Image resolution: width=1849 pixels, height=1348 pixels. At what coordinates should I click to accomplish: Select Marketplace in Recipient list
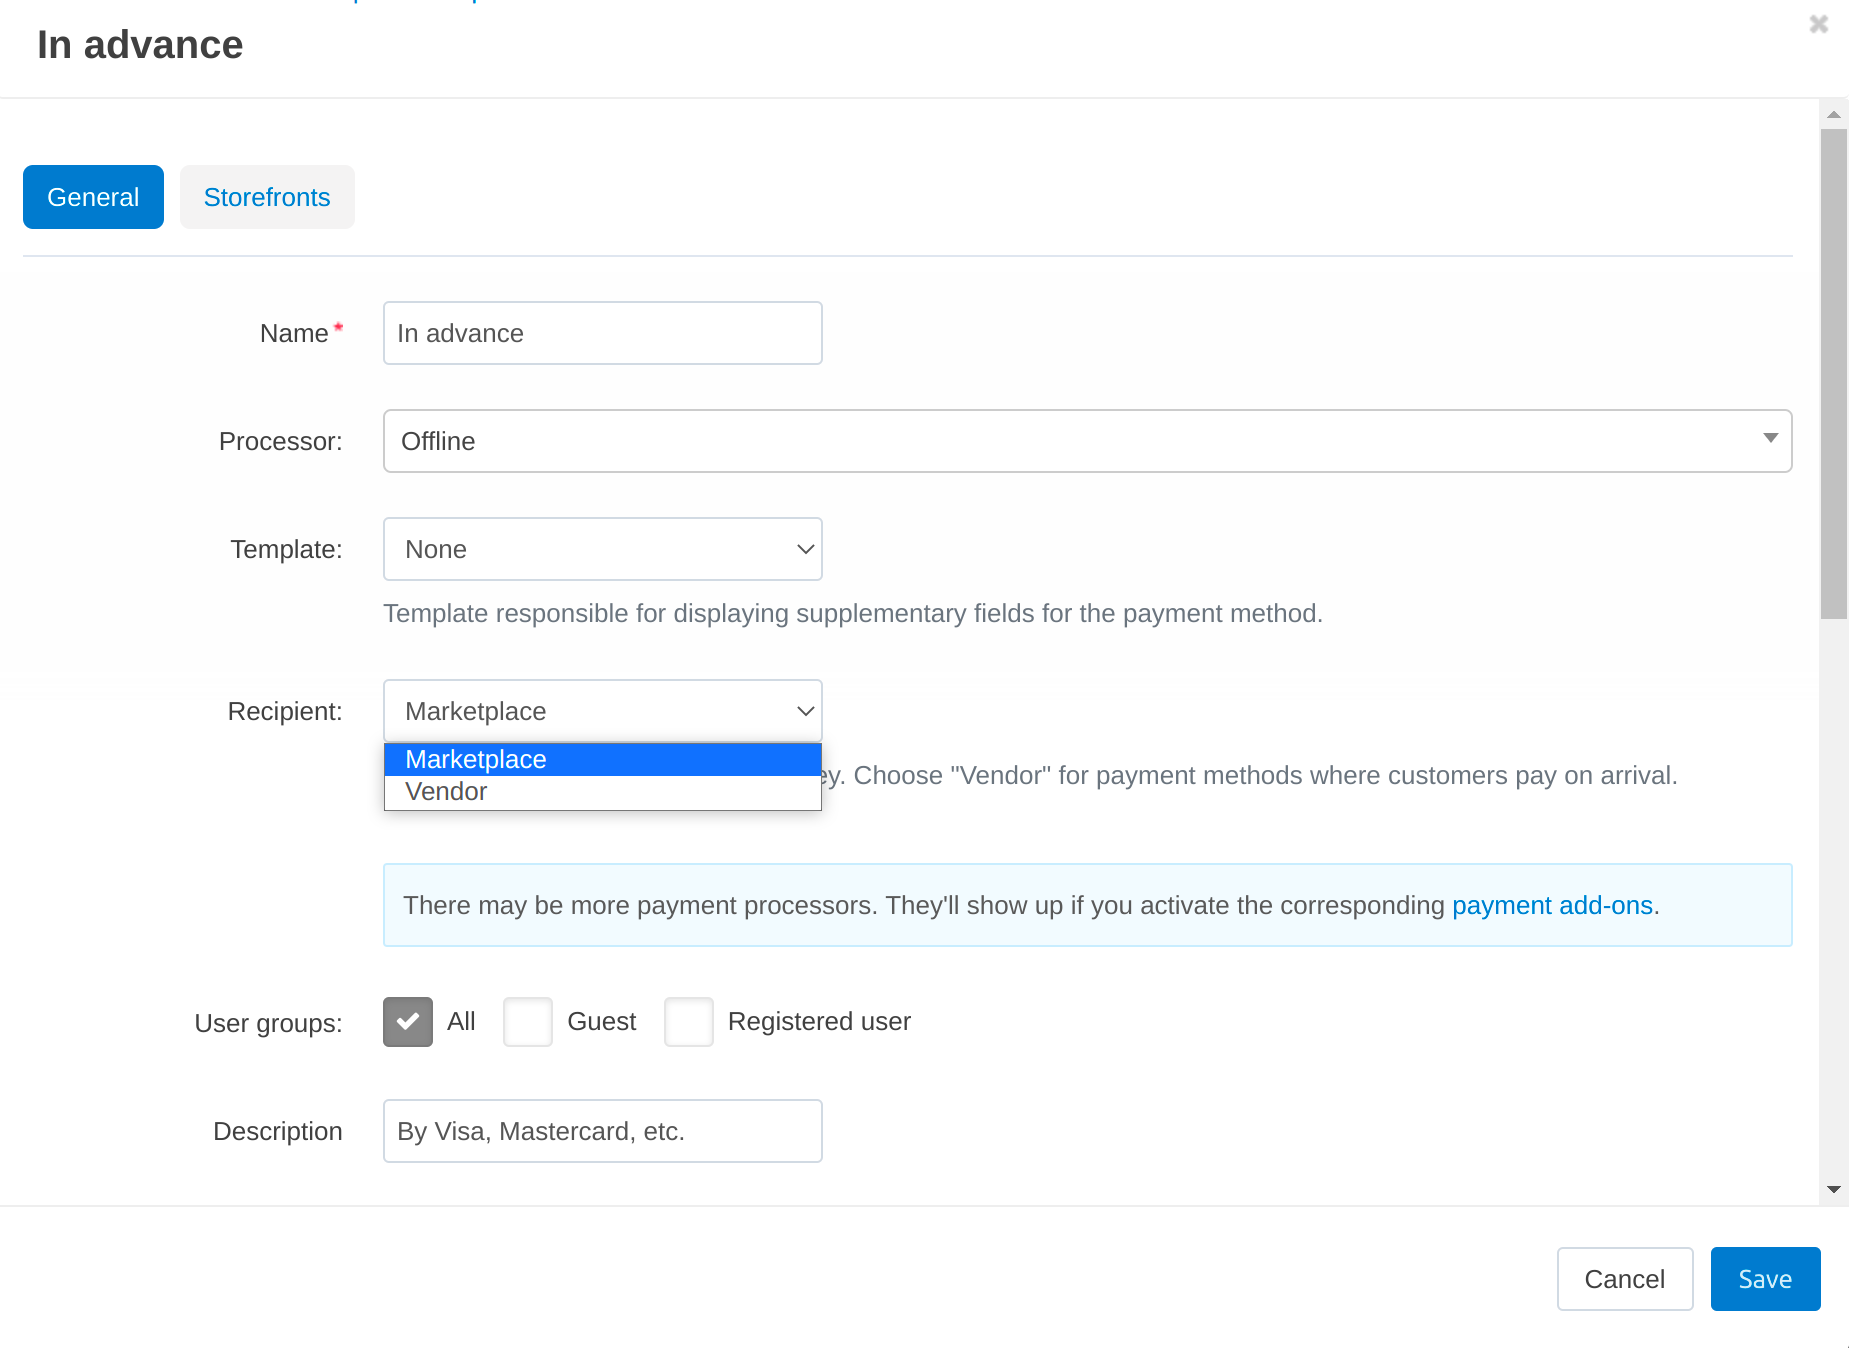603,759
